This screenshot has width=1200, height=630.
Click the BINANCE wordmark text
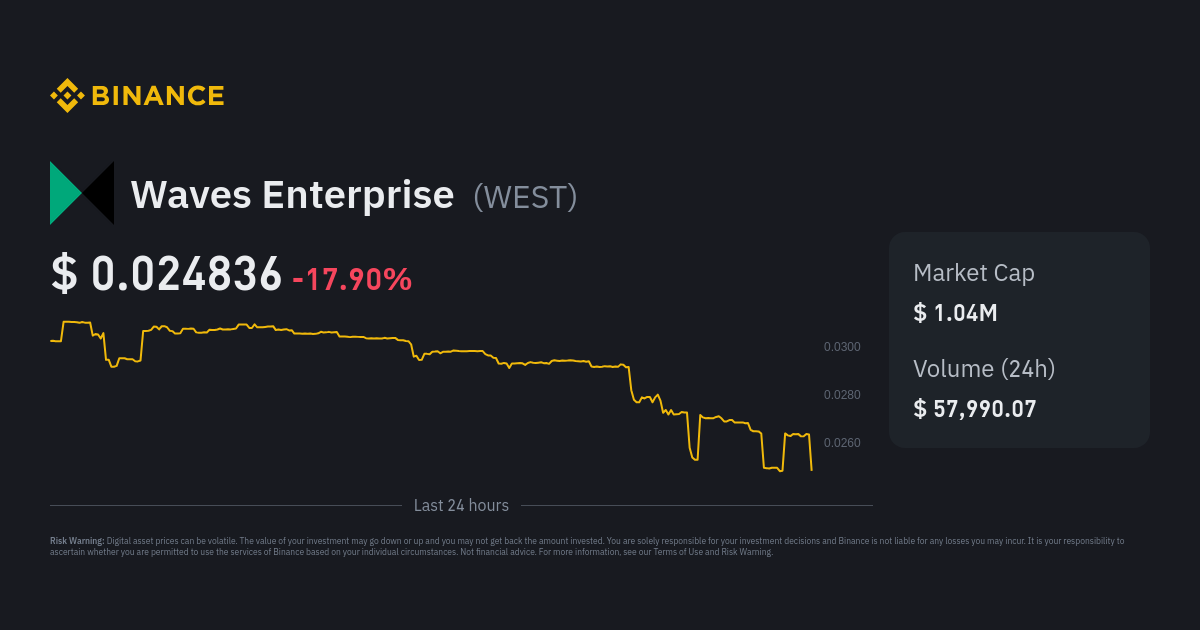click(x=158, y=96)
